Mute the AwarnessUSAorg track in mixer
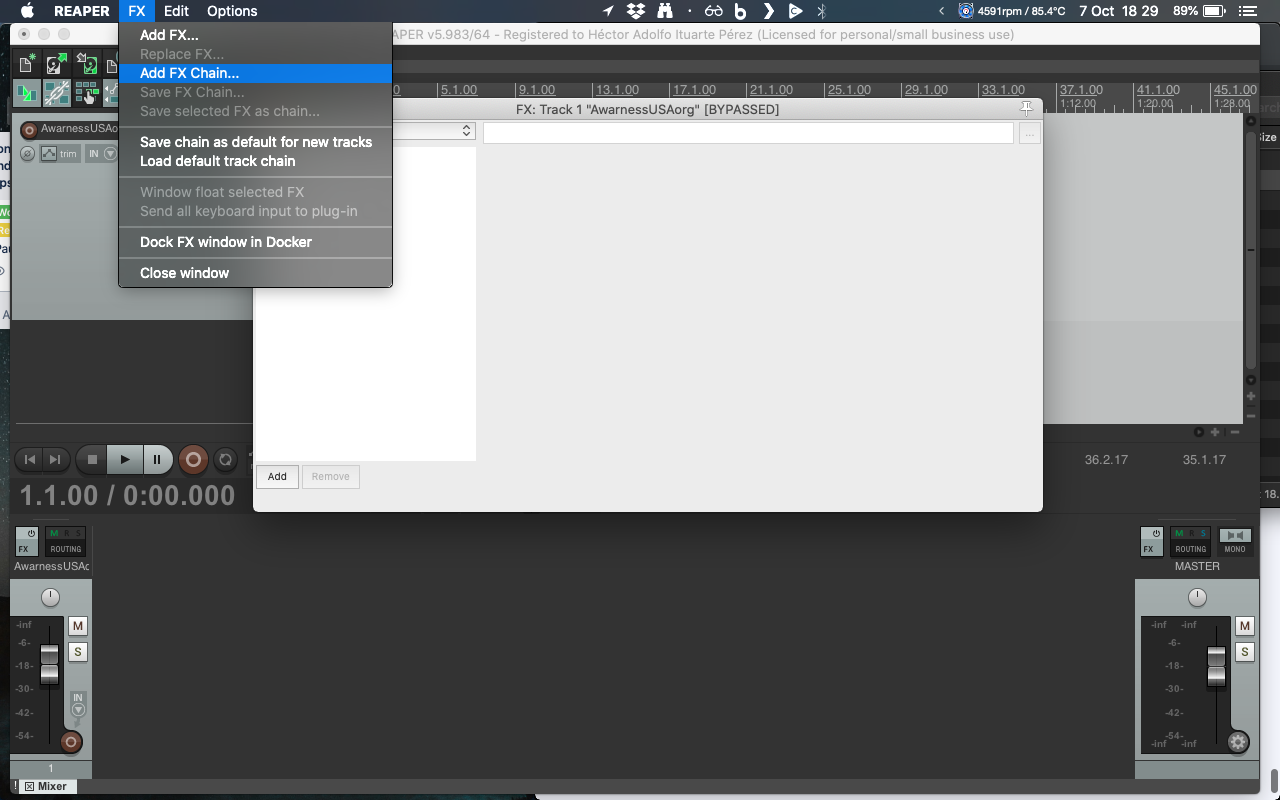Viewport: 1280px width, 800px height. 77,626
